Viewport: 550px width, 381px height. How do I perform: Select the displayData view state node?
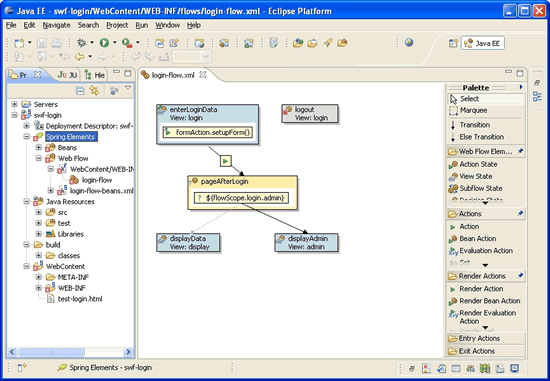pyautogui.click(x=188, y=243)
